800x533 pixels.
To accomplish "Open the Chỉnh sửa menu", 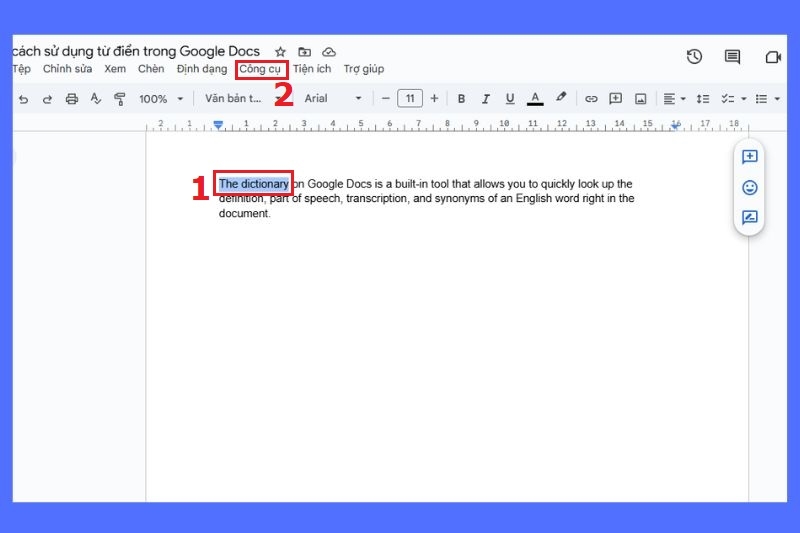I will pos(67,69).
